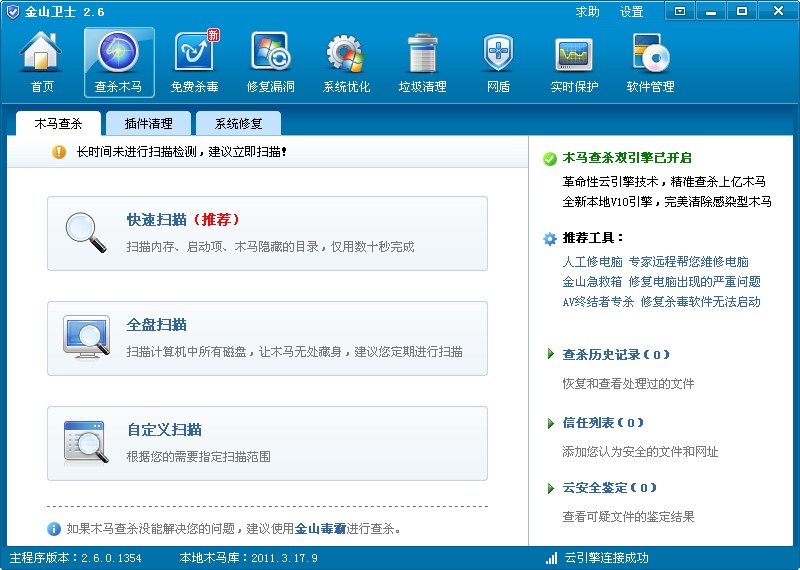Click the window-search icon for 自定义扫描
Image resolution: width=800 pixels, height=570 pixels.
tap(86, 442)
